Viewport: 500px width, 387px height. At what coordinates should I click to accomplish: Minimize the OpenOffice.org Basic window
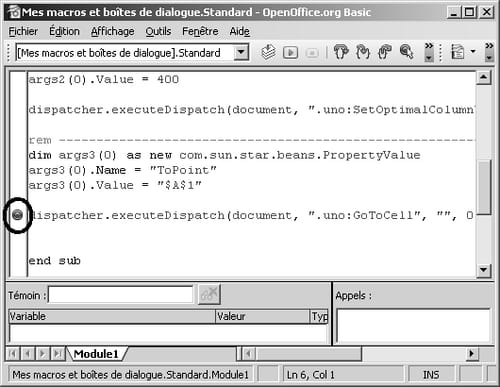coord(453,12)
